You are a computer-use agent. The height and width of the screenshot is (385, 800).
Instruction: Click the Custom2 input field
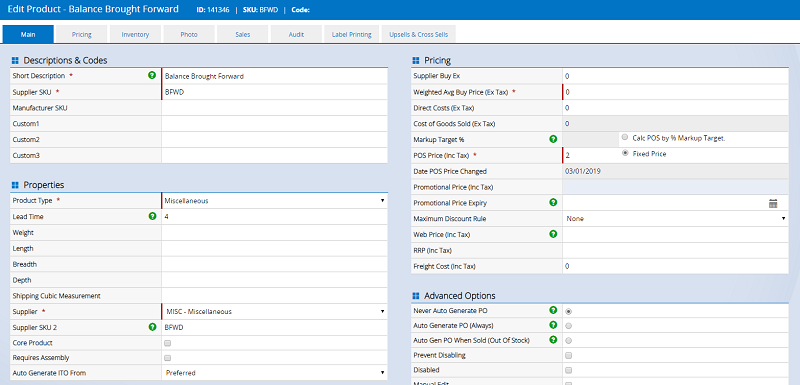coord(274,139)
